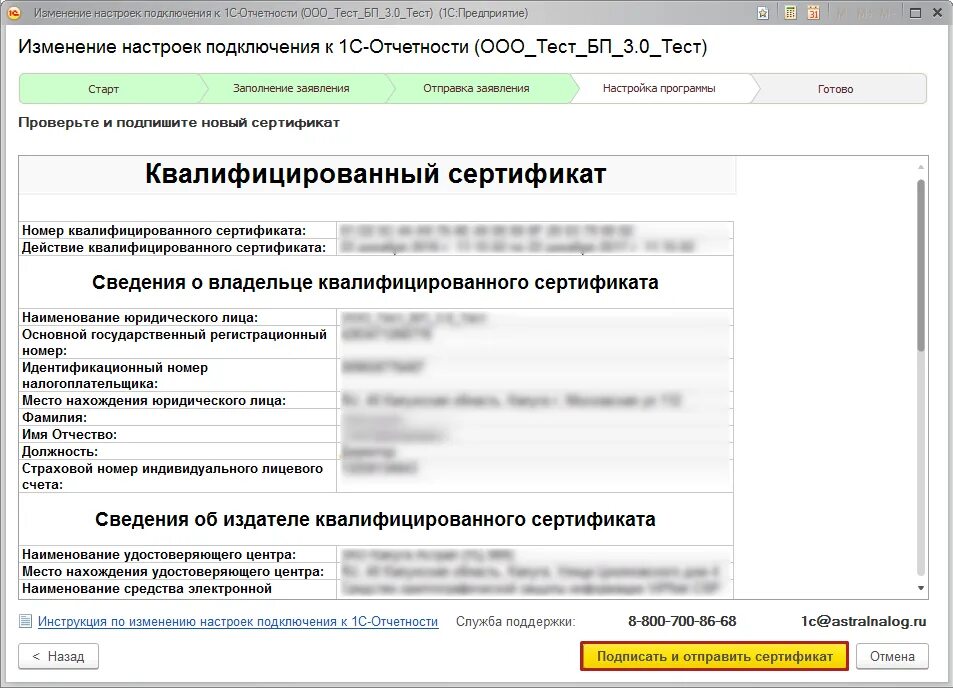Click Сведения о владельце квалифицированного сертификата heading

[x=375, y=282]
